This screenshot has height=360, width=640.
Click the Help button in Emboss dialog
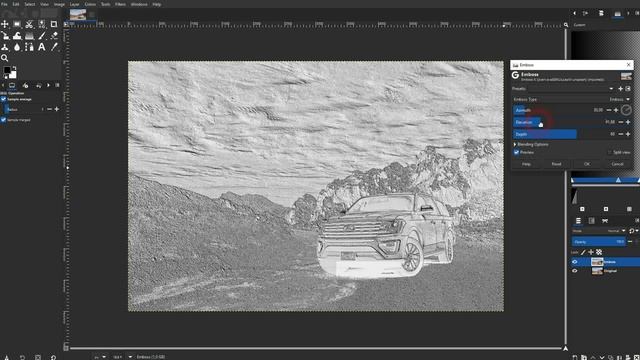click(526, 164)
